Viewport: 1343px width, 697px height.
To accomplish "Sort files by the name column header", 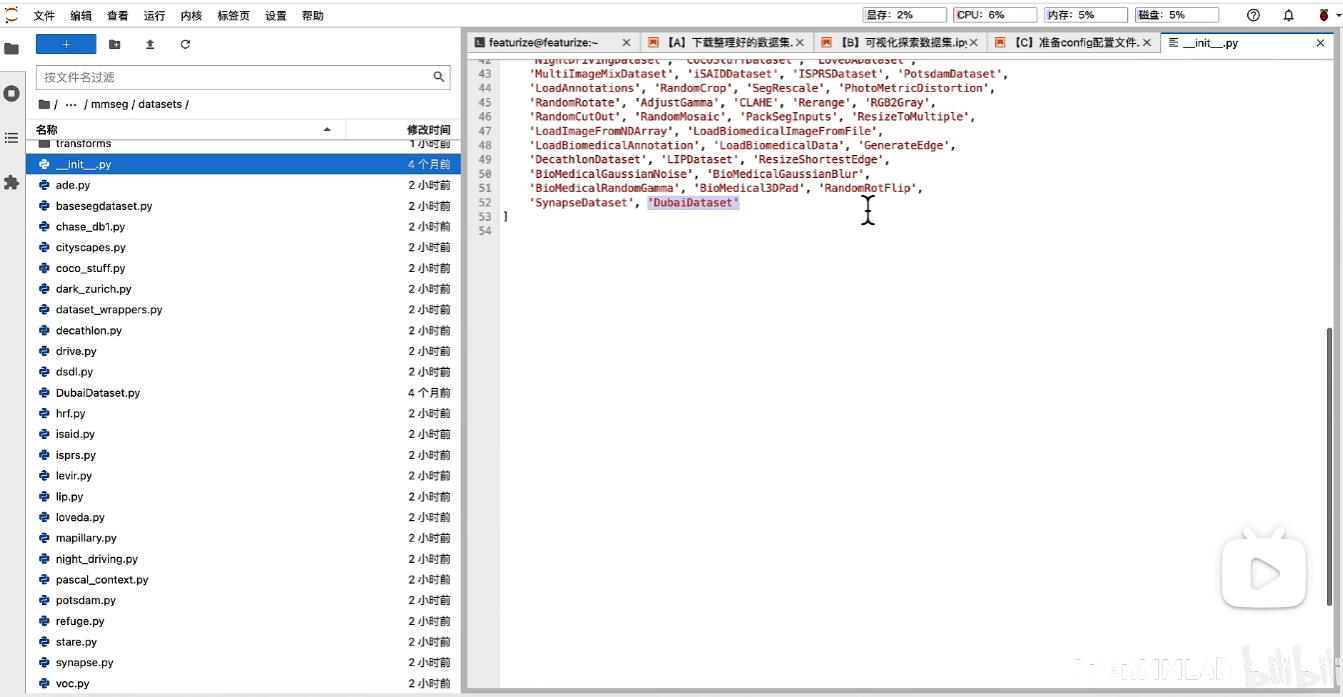I will coord(180,130).
